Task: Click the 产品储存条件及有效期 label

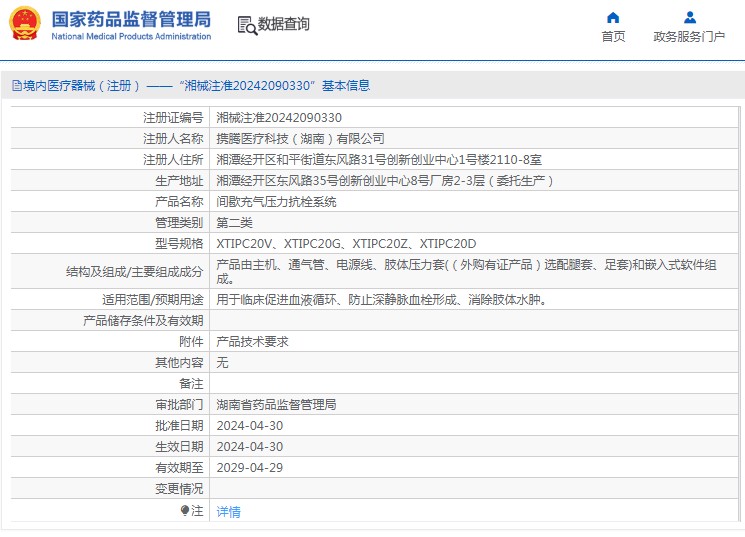Action: (x=143, y=320)
